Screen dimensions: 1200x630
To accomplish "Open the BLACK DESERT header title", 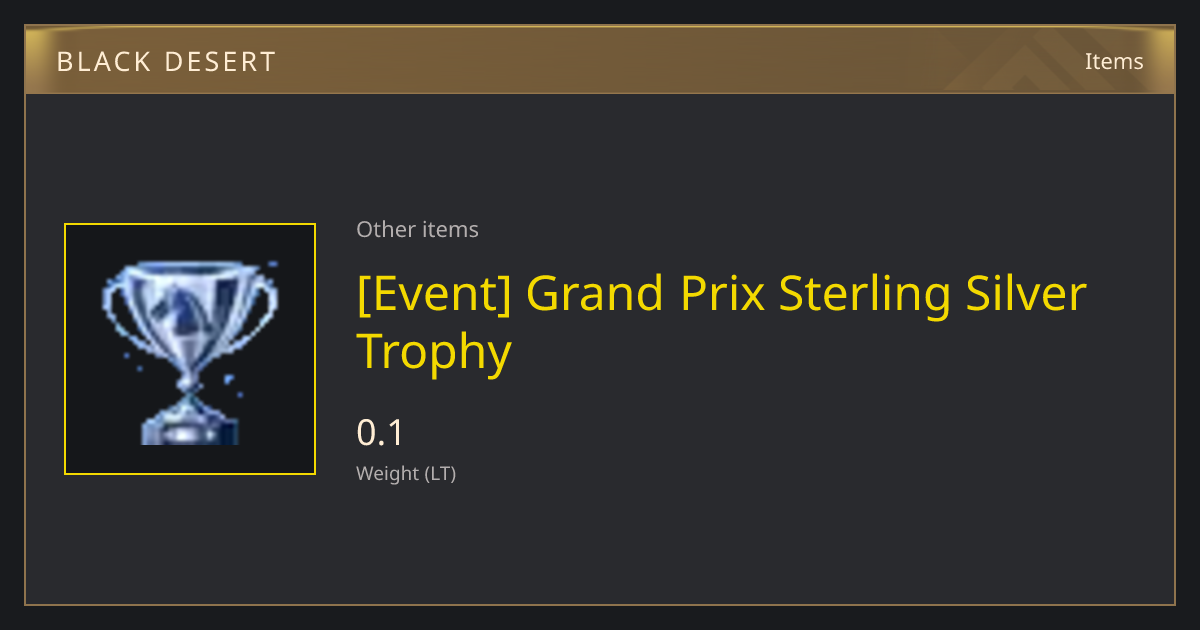I will 166,62.
